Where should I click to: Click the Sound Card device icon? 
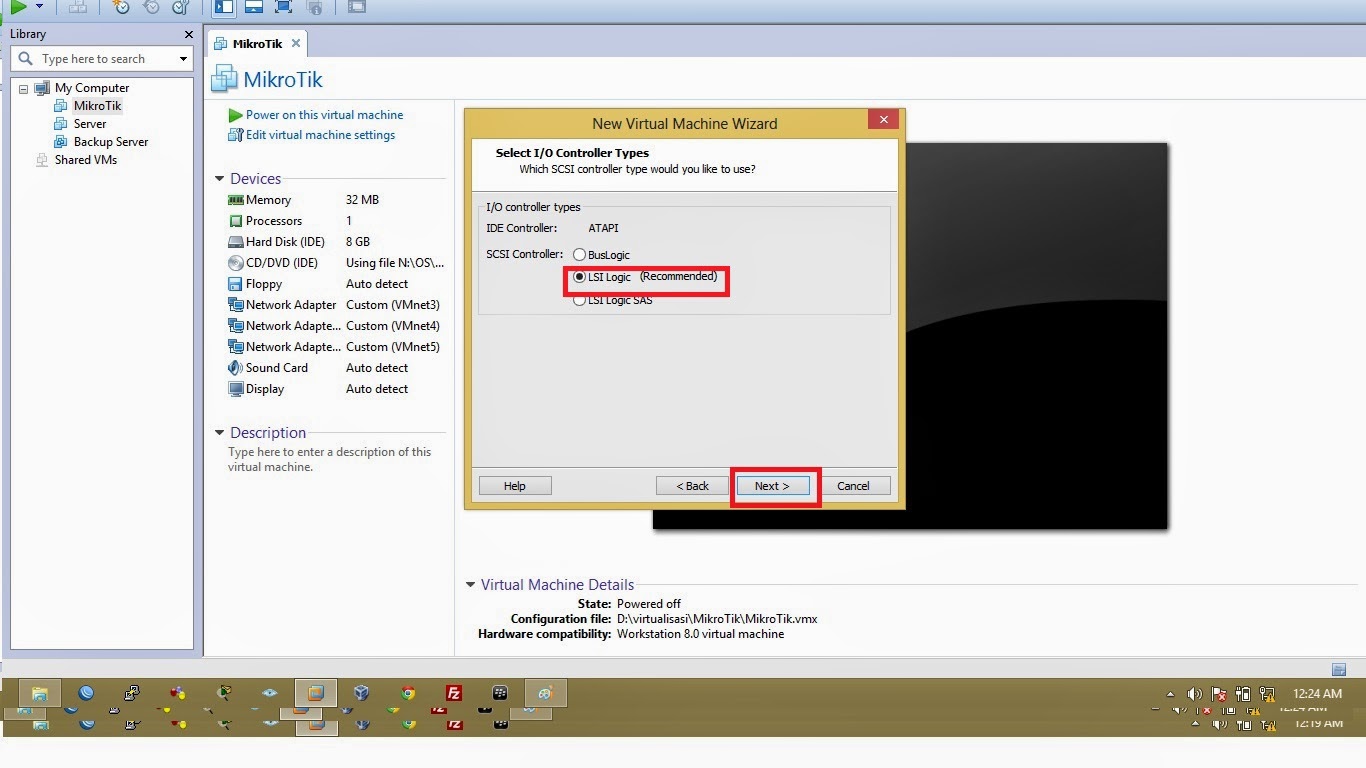tap(236, 368)
